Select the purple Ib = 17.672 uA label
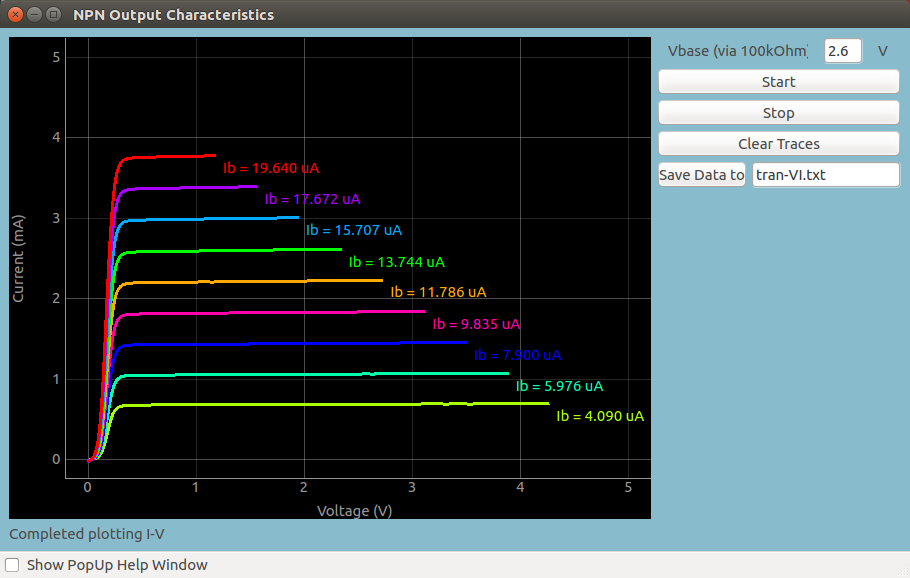910x578 pixels. [312, 199]
